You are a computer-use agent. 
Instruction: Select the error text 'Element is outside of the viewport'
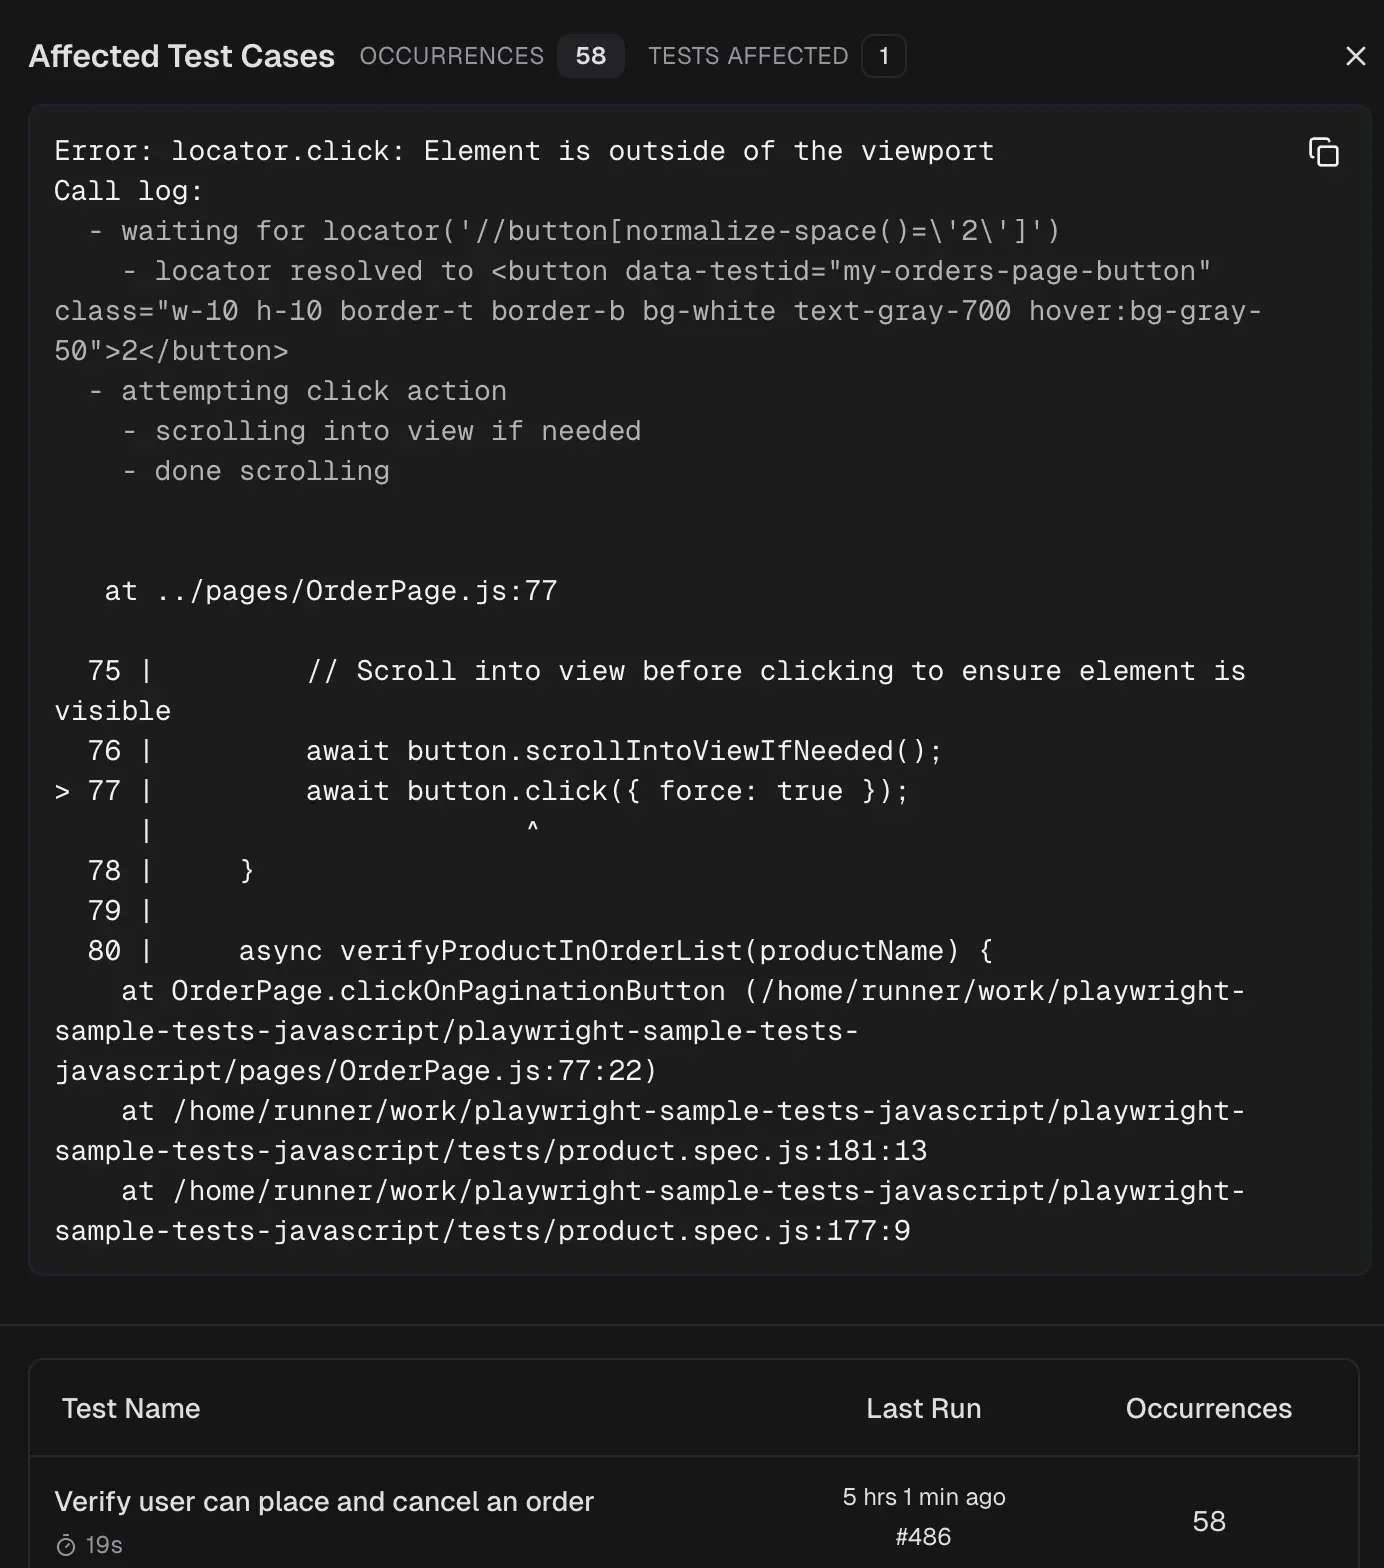(706, 150)
